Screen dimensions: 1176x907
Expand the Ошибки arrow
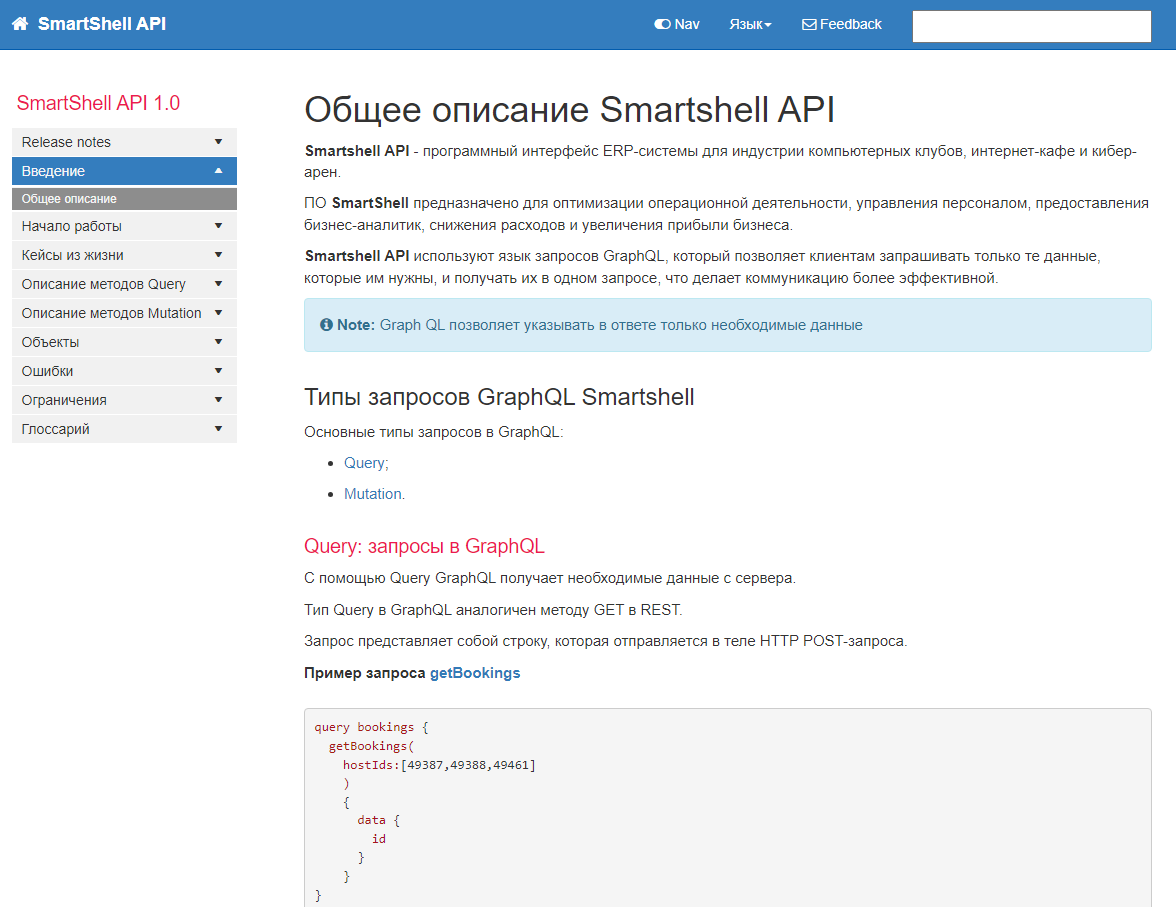point(218,371)
